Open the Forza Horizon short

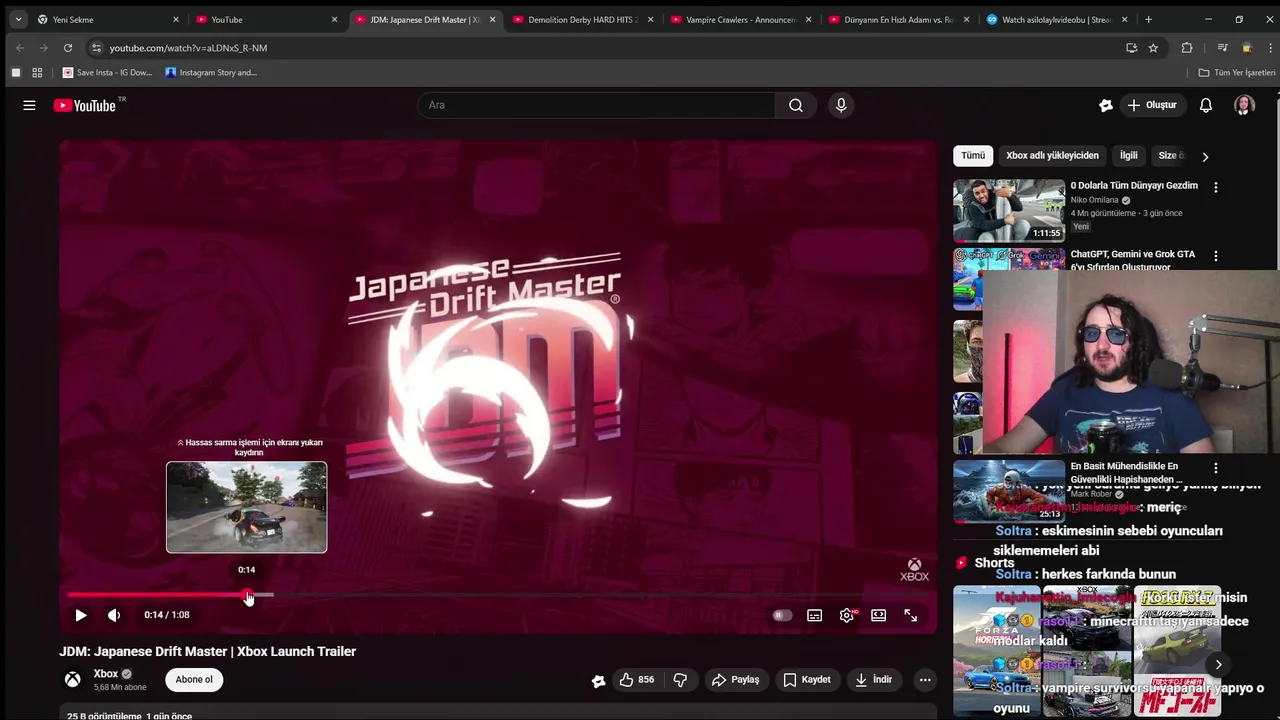(997, 651)
